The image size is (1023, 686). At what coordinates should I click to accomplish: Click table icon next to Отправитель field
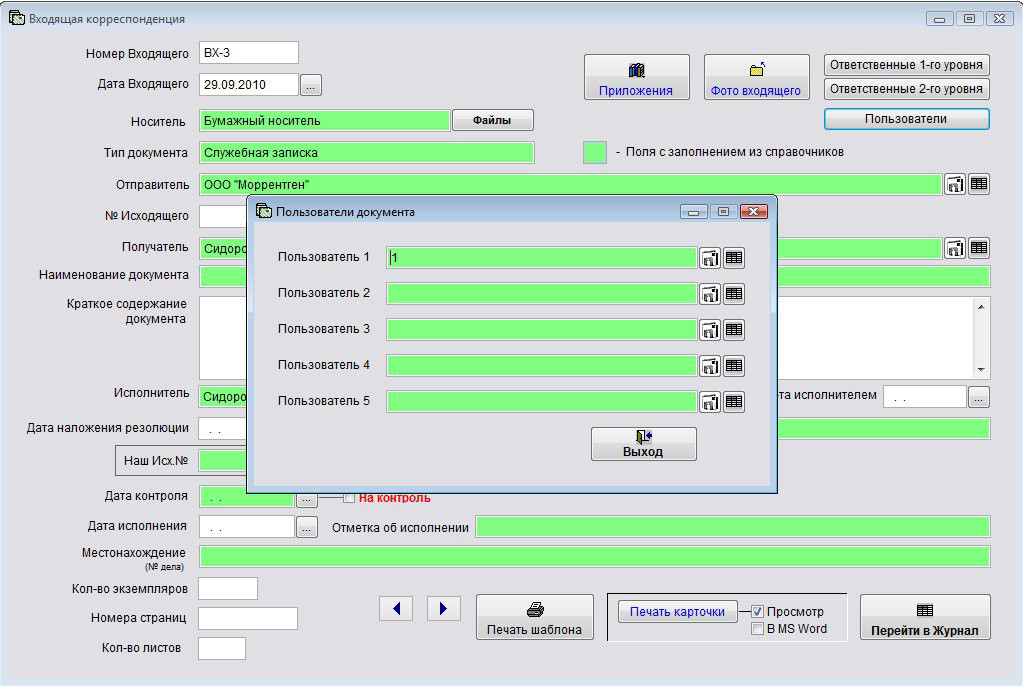pyautogui.click(x=979, y=184)
